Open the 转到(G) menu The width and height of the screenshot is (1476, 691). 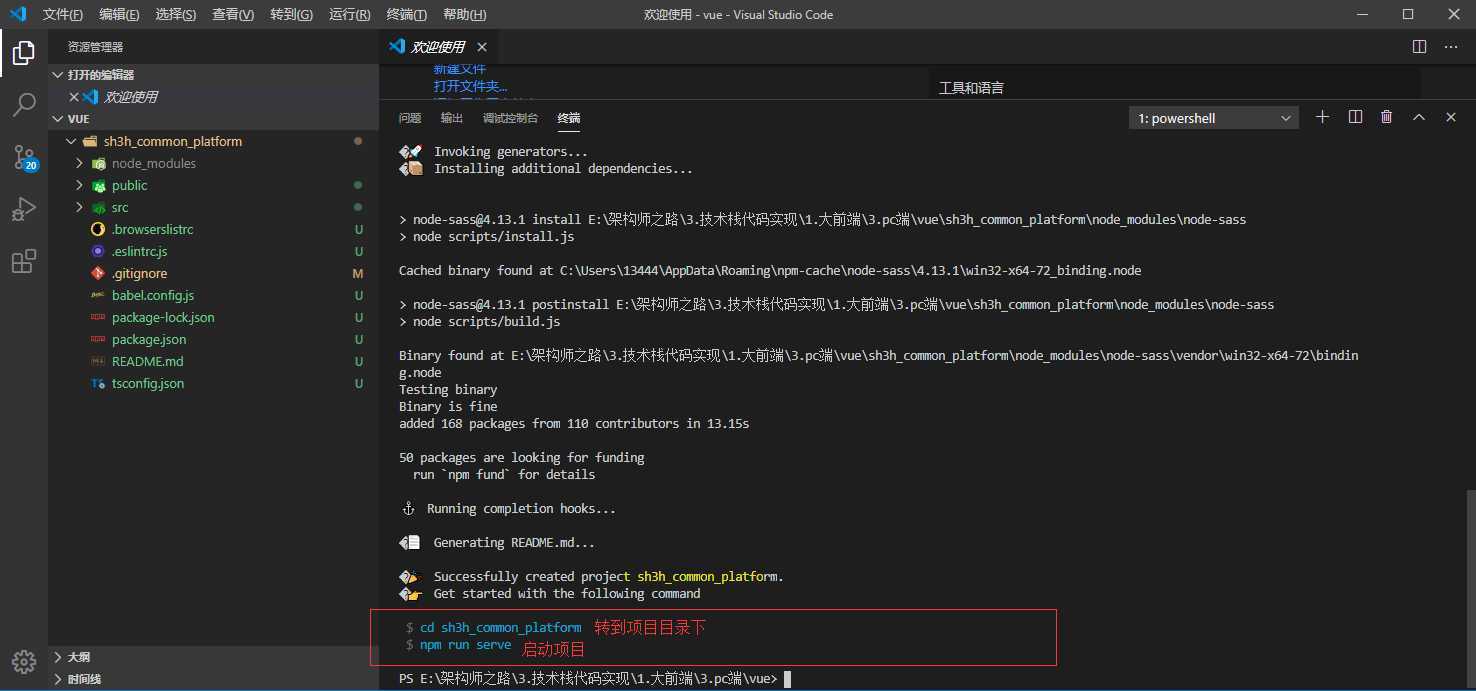click(291, 15)
